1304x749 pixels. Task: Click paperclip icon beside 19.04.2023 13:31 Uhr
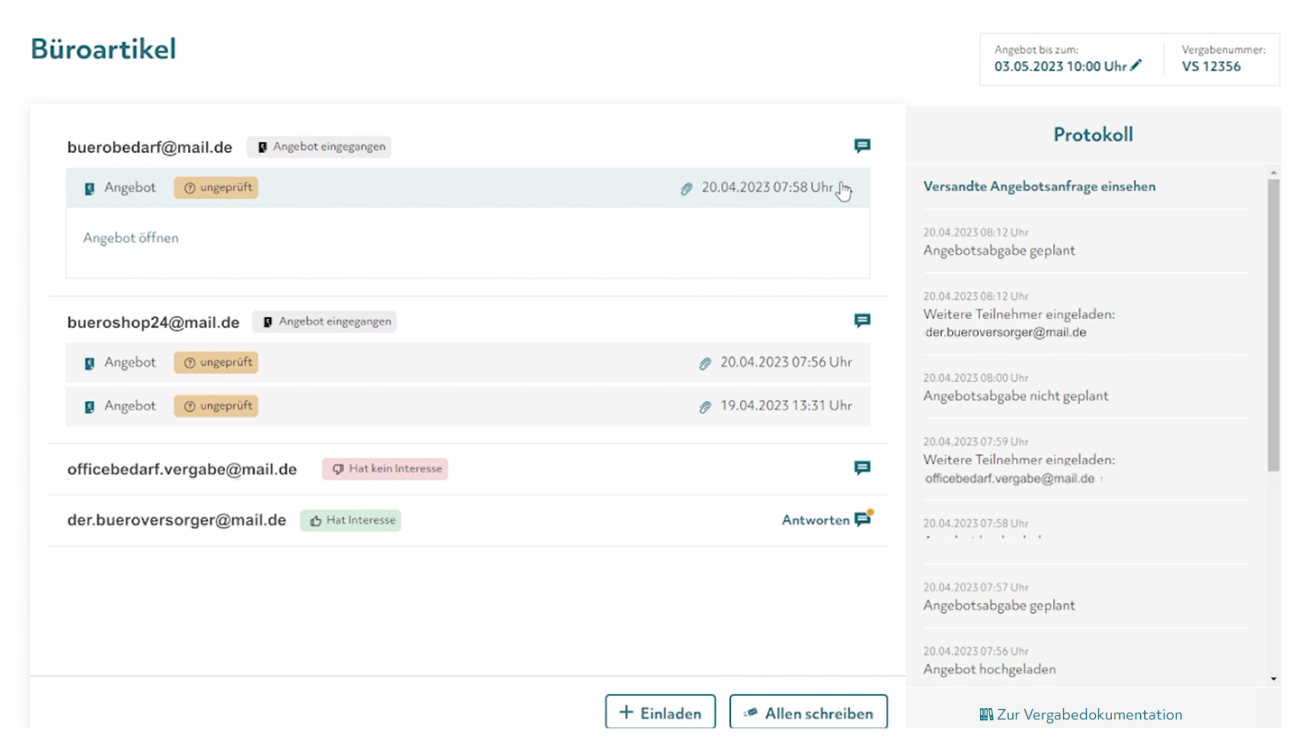[x=705, y=407]
